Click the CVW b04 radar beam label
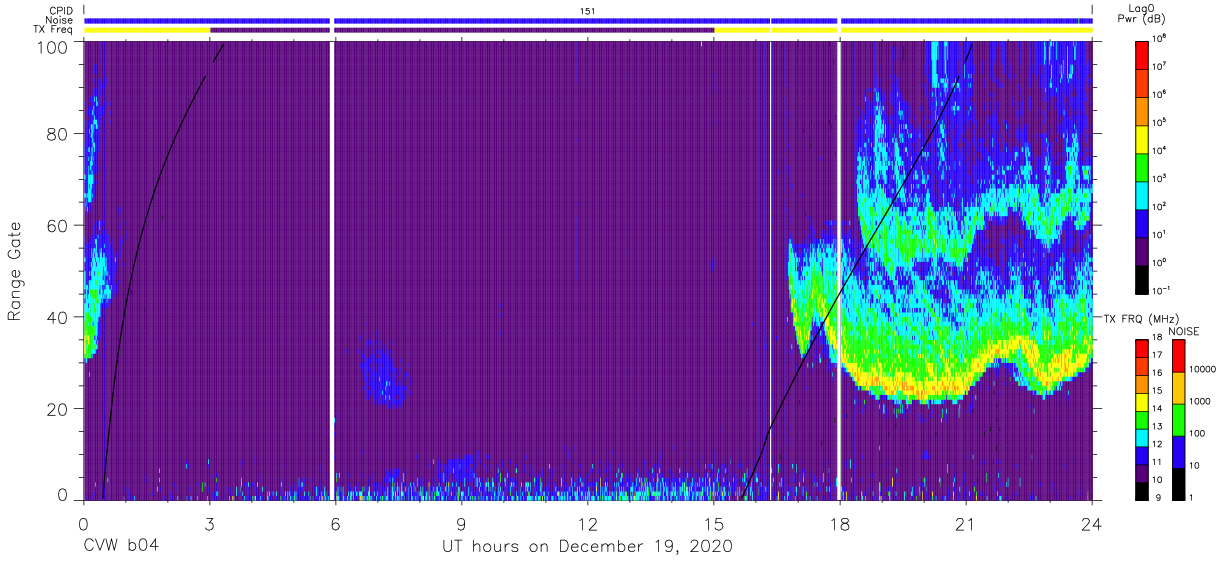This screenshot has height=567, width=1228. coord(120,547)
